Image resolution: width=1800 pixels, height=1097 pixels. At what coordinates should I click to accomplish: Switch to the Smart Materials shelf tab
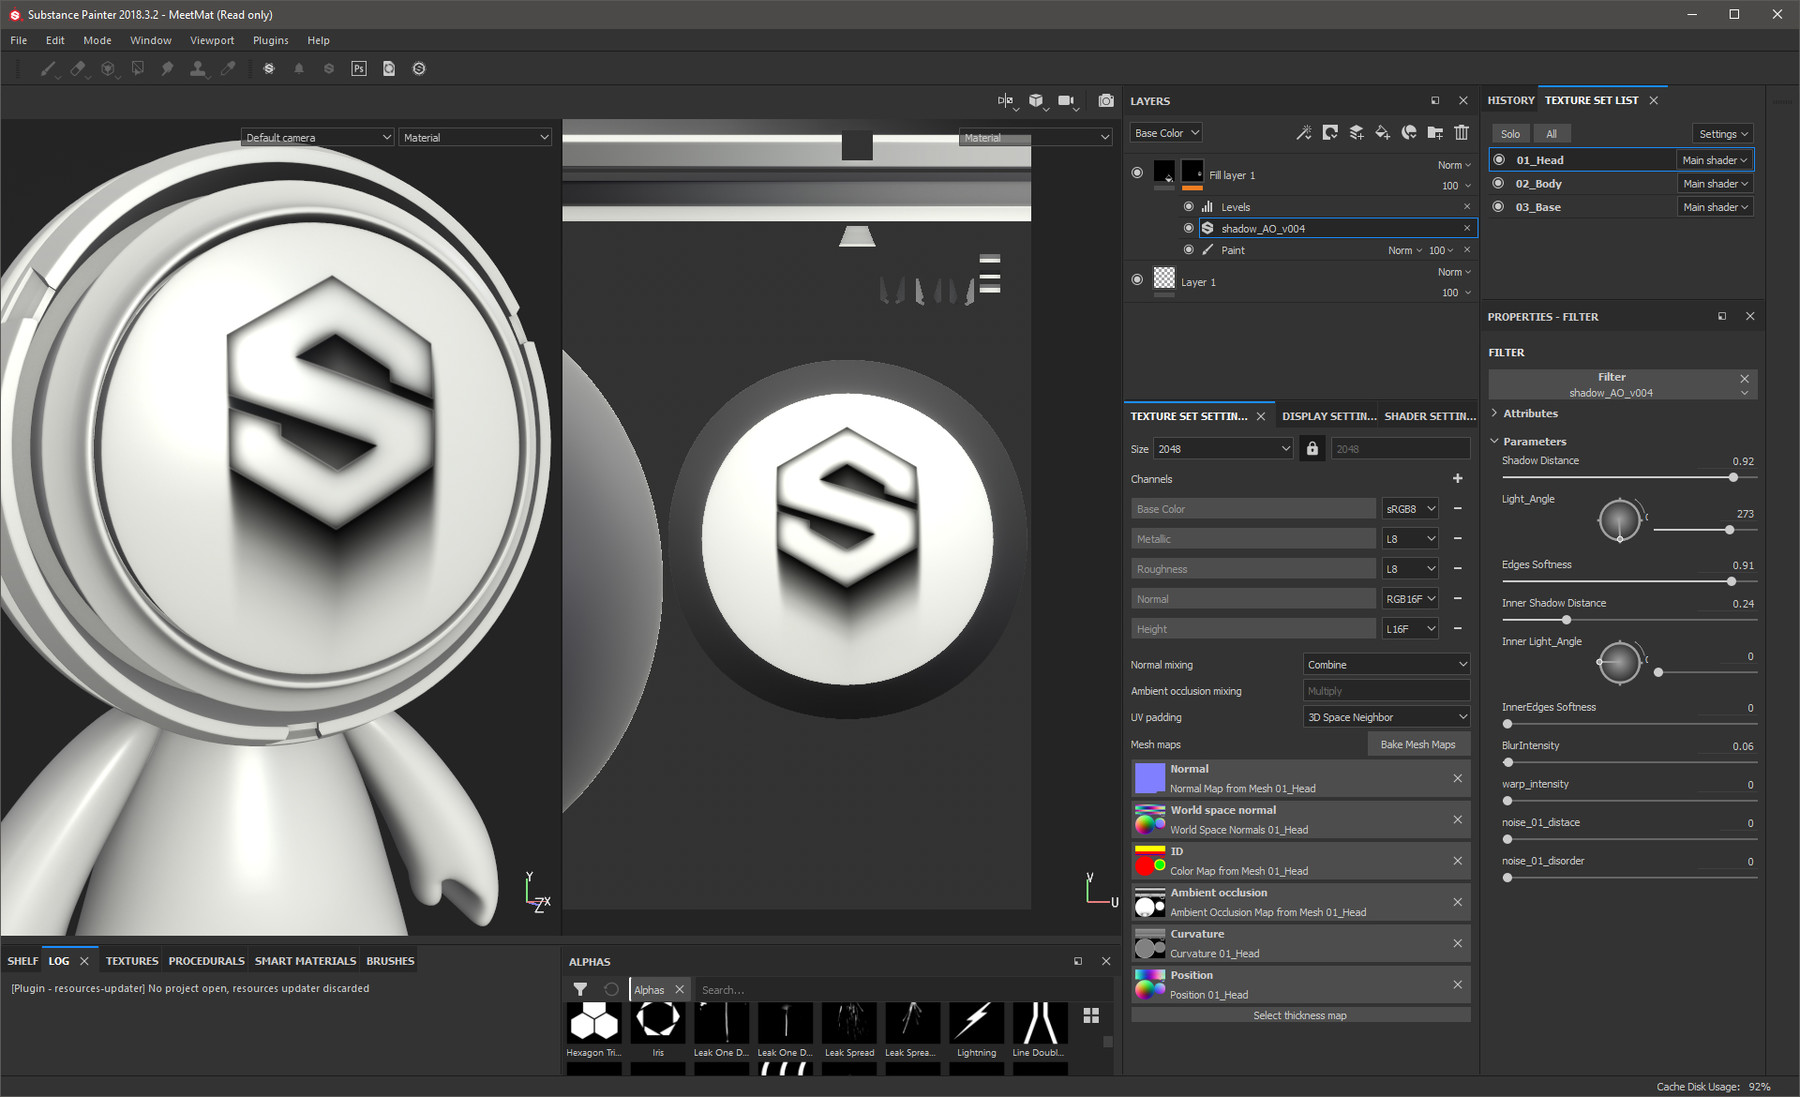(305, 961)
